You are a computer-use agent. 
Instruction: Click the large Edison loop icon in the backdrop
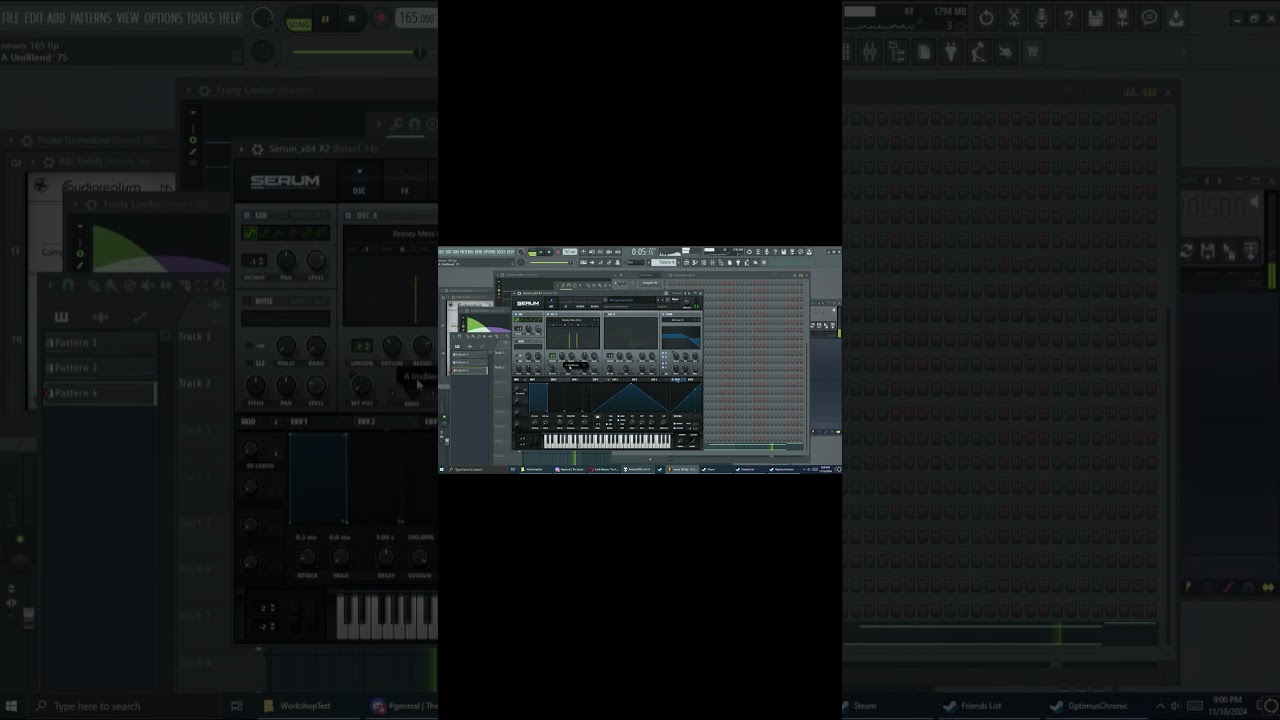tap(1187, 251)
